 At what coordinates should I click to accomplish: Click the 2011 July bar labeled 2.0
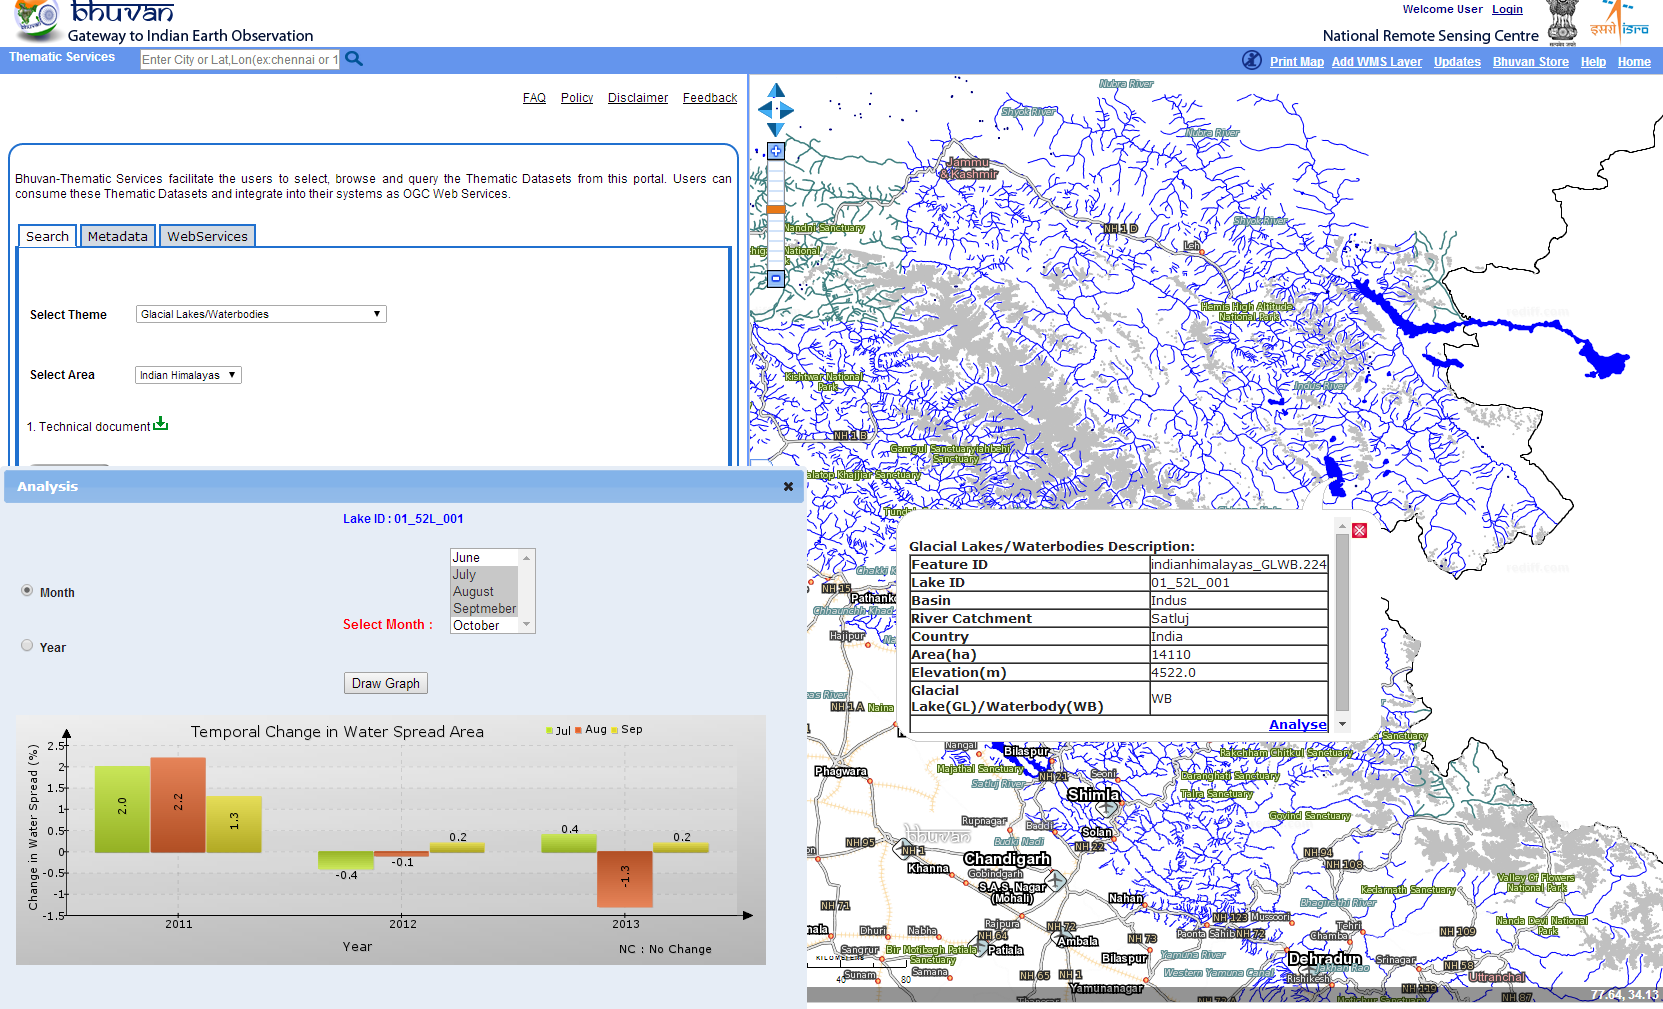[x=122, y=809]
